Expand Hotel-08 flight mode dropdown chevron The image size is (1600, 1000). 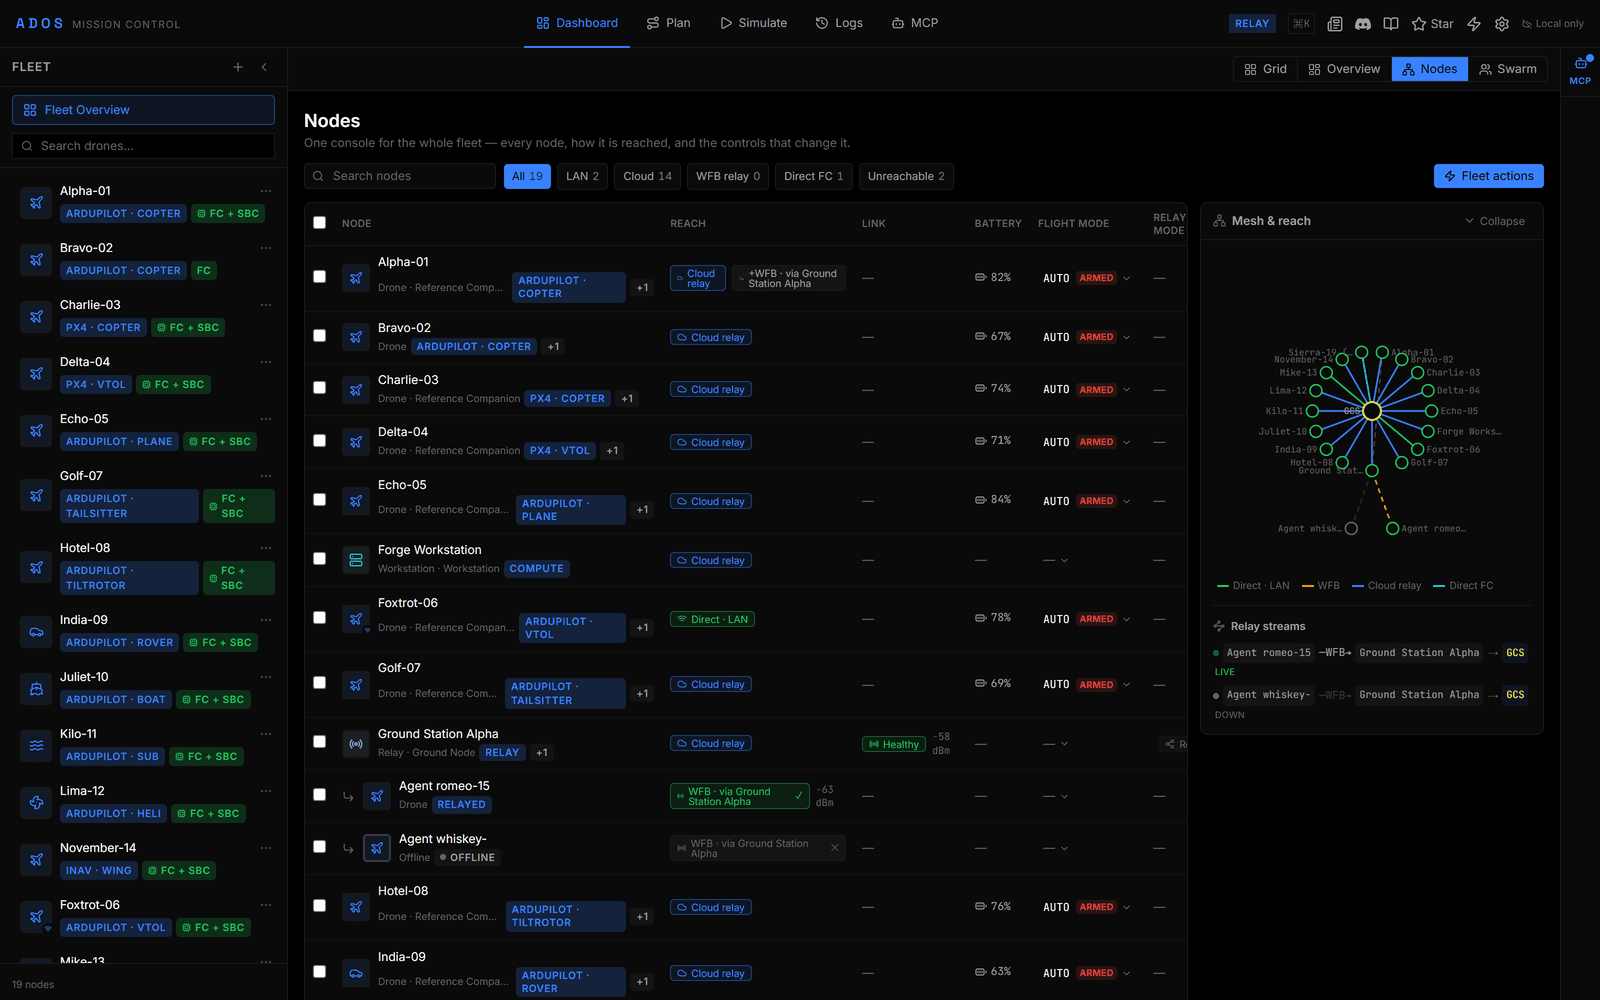click(1127, 907)
